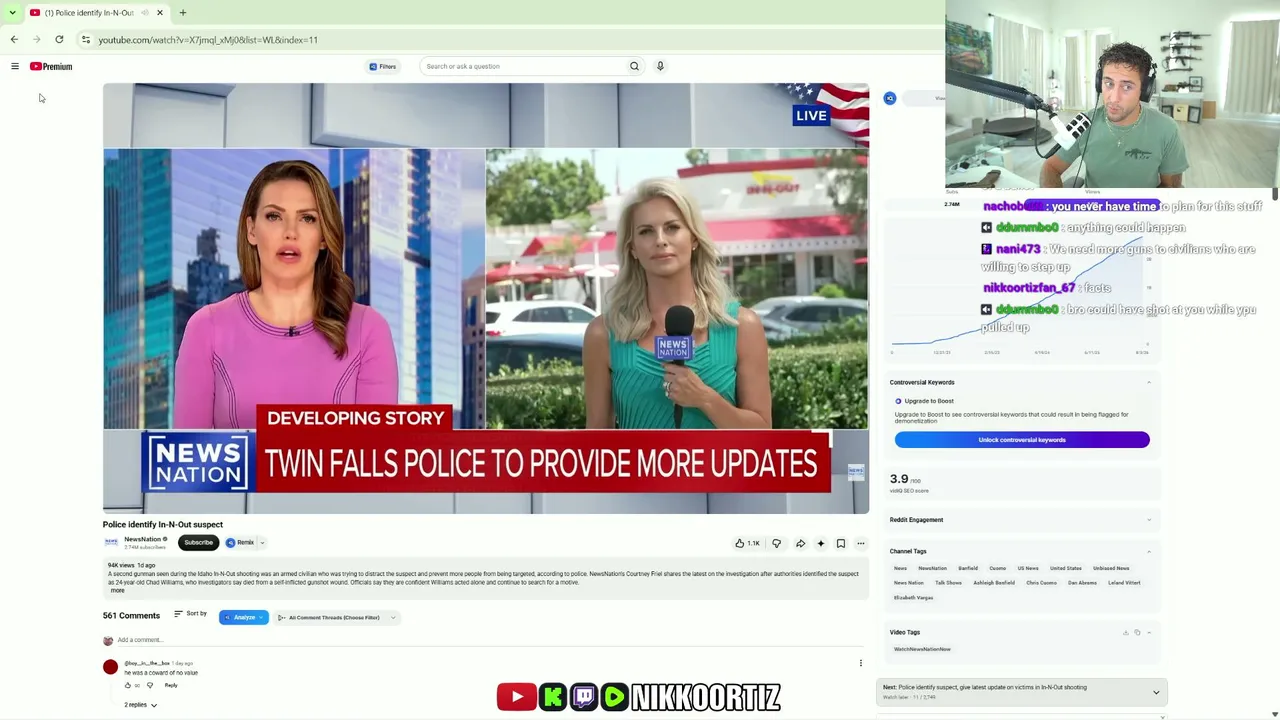Open the Analyze comments dropdown
The image size is (1280, 720).
pyautogui.click(x=244, y=617)
